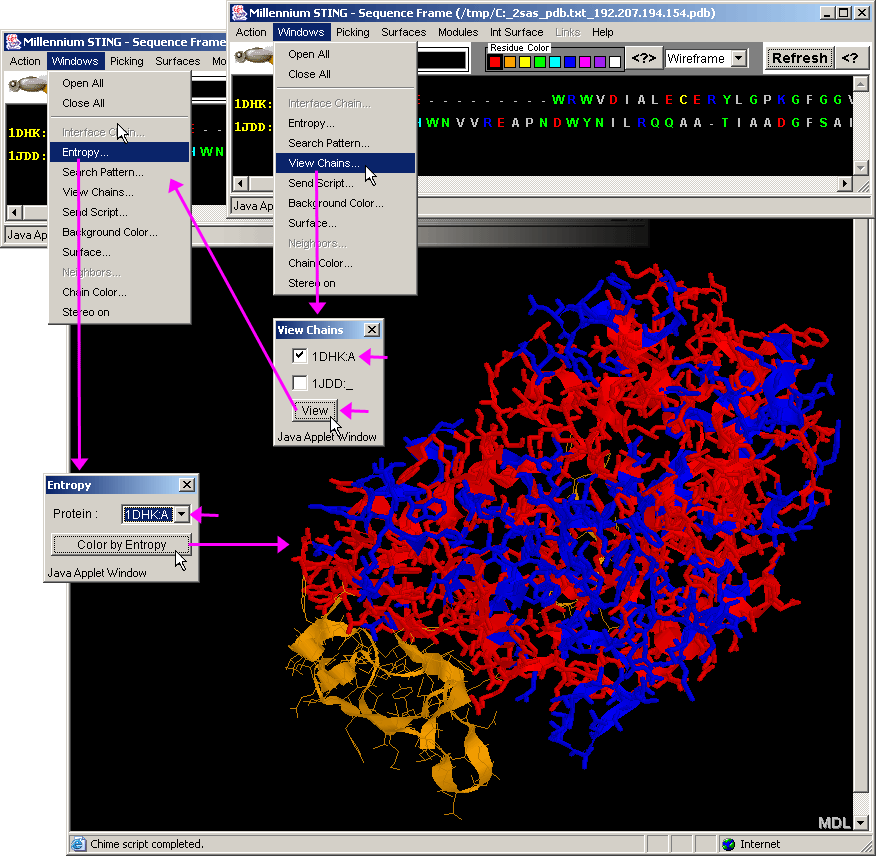Choose View Chains... in the background window's menu

120,192
